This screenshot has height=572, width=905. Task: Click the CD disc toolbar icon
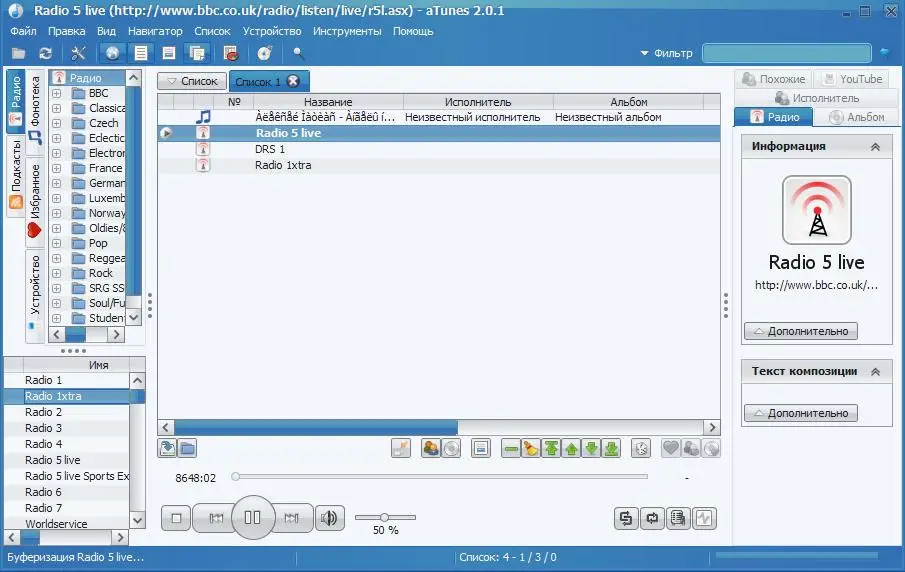pos(264,53)
